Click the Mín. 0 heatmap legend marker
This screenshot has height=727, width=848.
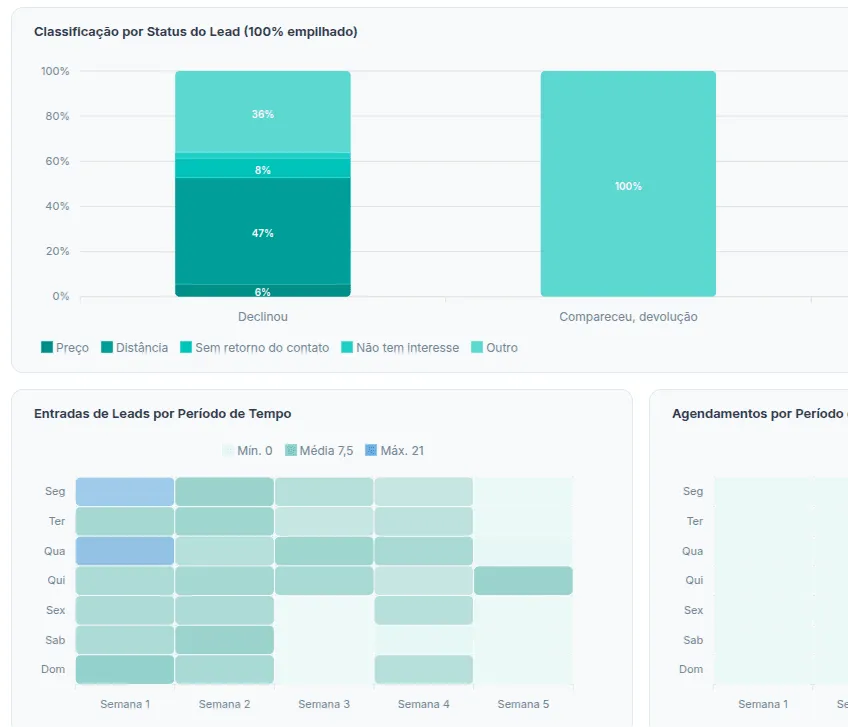[228, 450]
